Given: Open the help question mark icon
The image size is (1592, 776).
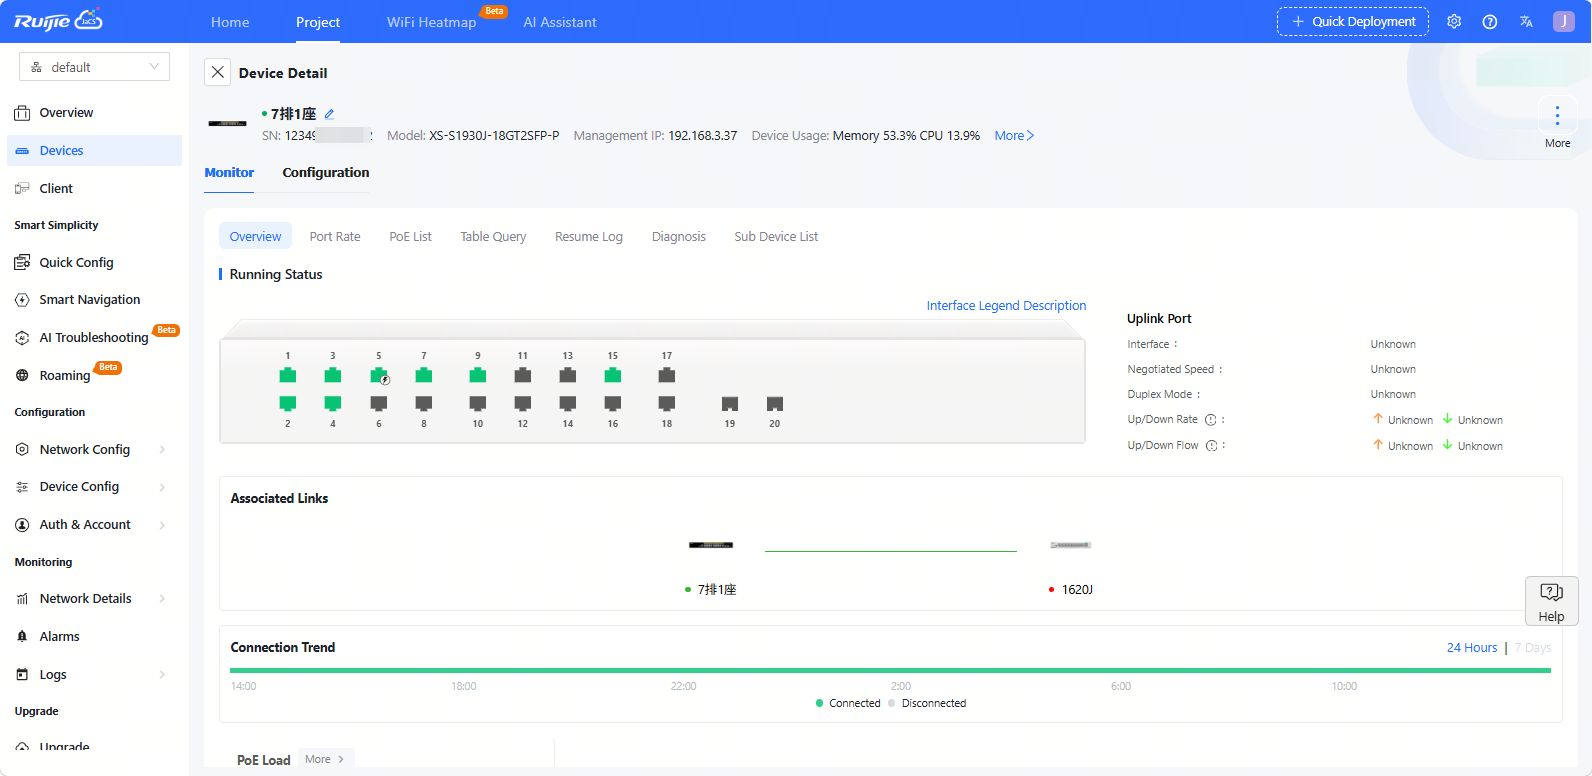Looking at the screenshot, I should pos(1490,22).
